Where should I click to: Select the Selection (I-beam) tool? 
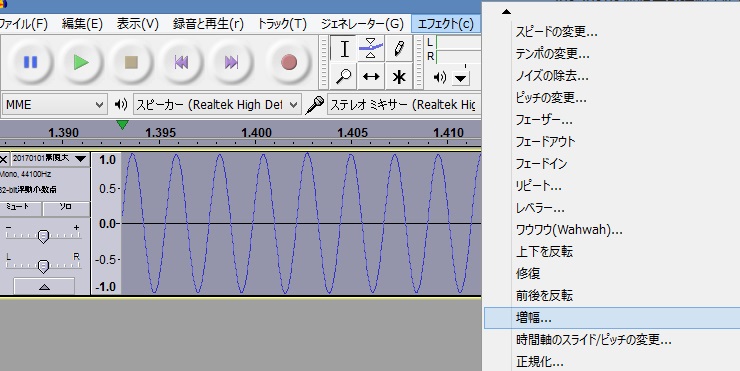[x=344, y=49]
